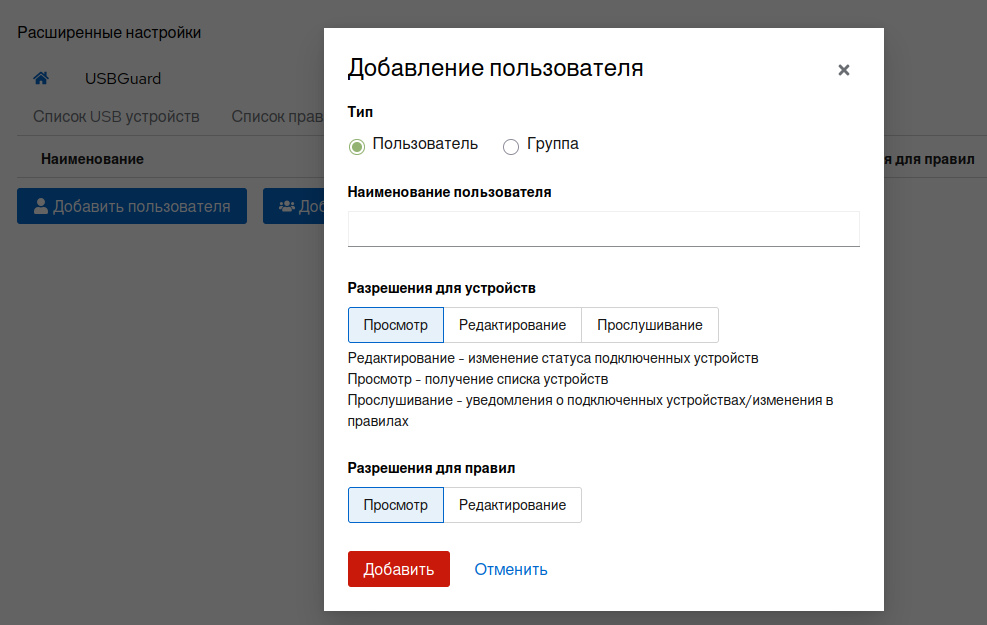Click the для правил column header
This screenshot has width=987, height=625.
[935, 159]
